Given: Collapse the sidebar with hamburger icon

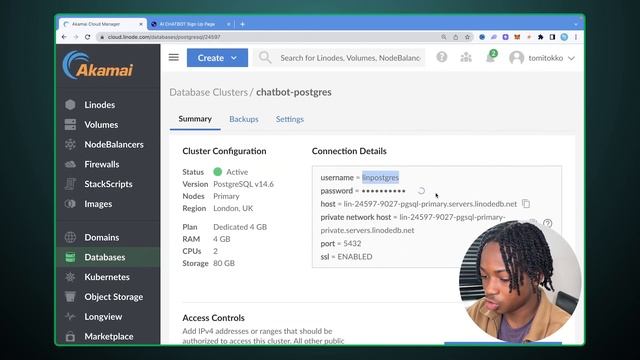Looking at the screenshot, I should [174, 58].
